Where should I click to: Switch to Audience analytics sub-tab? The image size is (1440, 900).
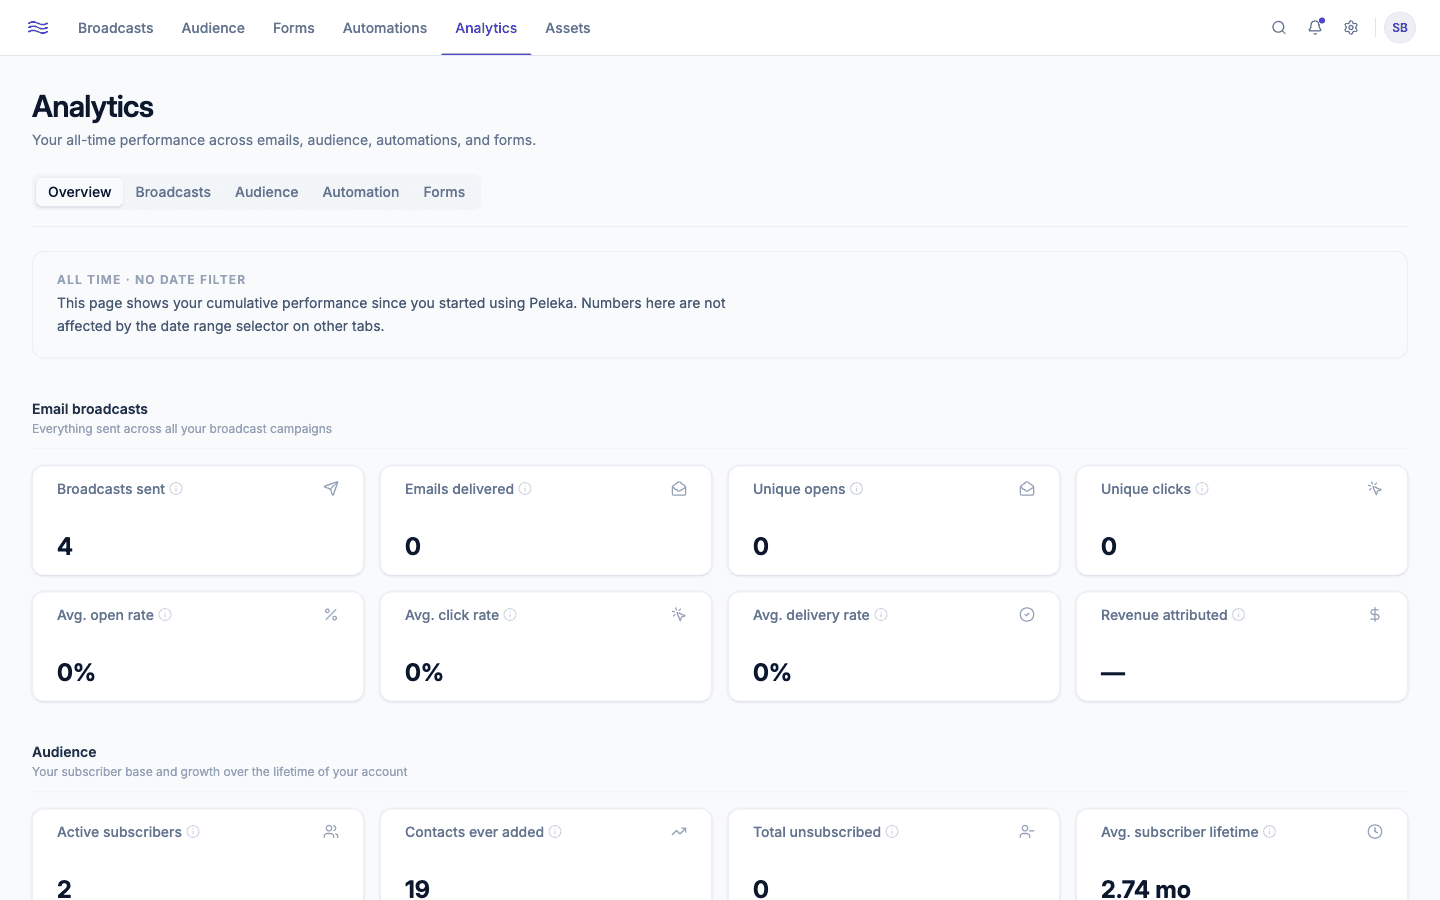point(267,192)
